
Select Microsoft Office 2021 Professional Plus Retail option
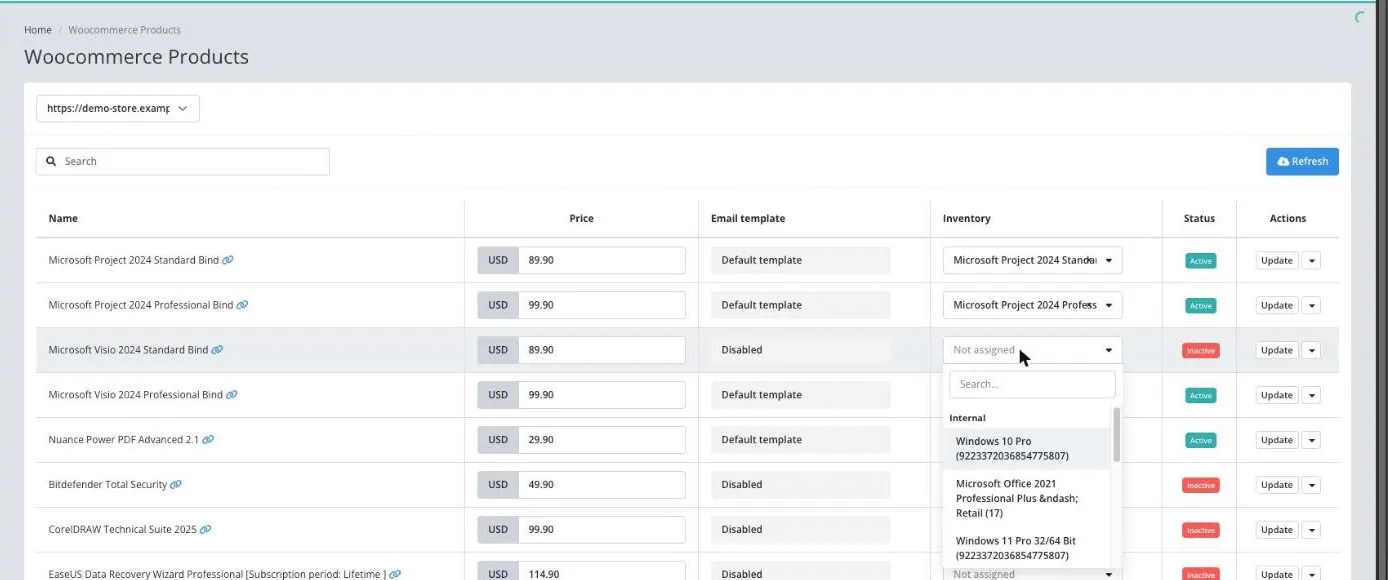click(1027, 498)
